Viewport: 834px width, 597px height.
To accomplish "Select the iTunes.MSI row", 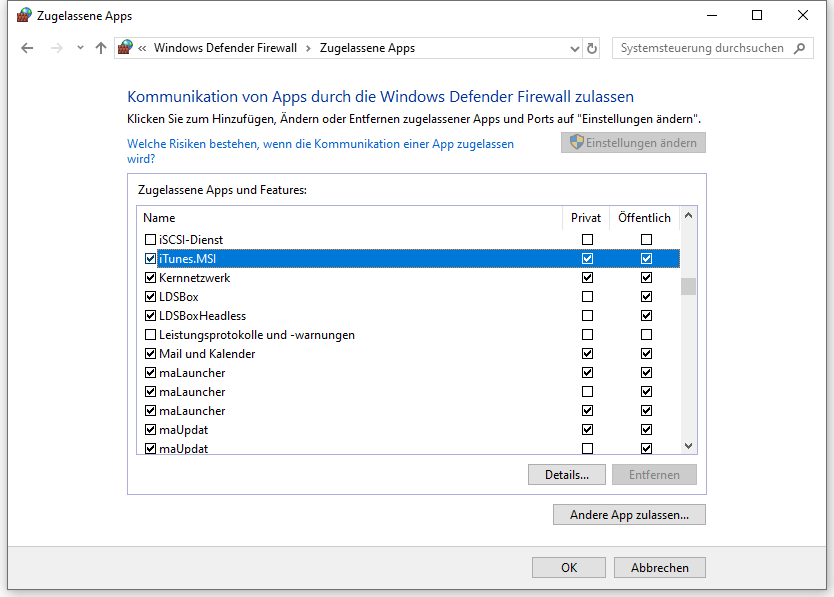I will click(408, 259).
